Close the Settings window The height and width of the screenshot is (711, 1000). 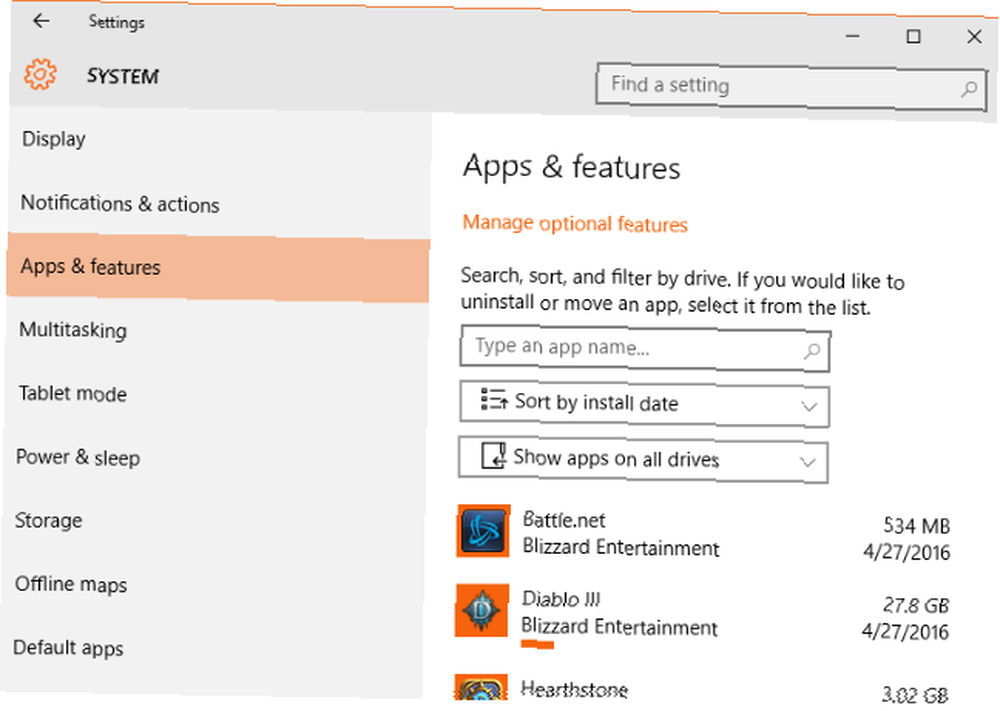tap(974, 37)
